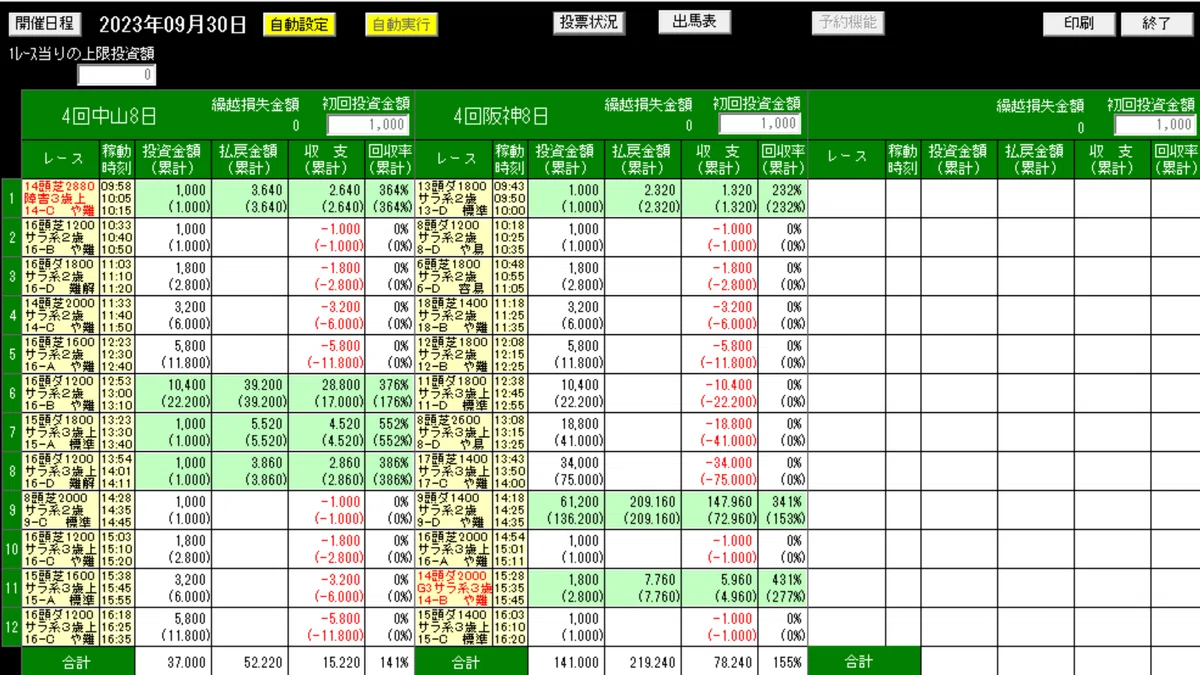Select Hanshin payout cell 2.320
Screen dimensions: 1200x675
643,199
